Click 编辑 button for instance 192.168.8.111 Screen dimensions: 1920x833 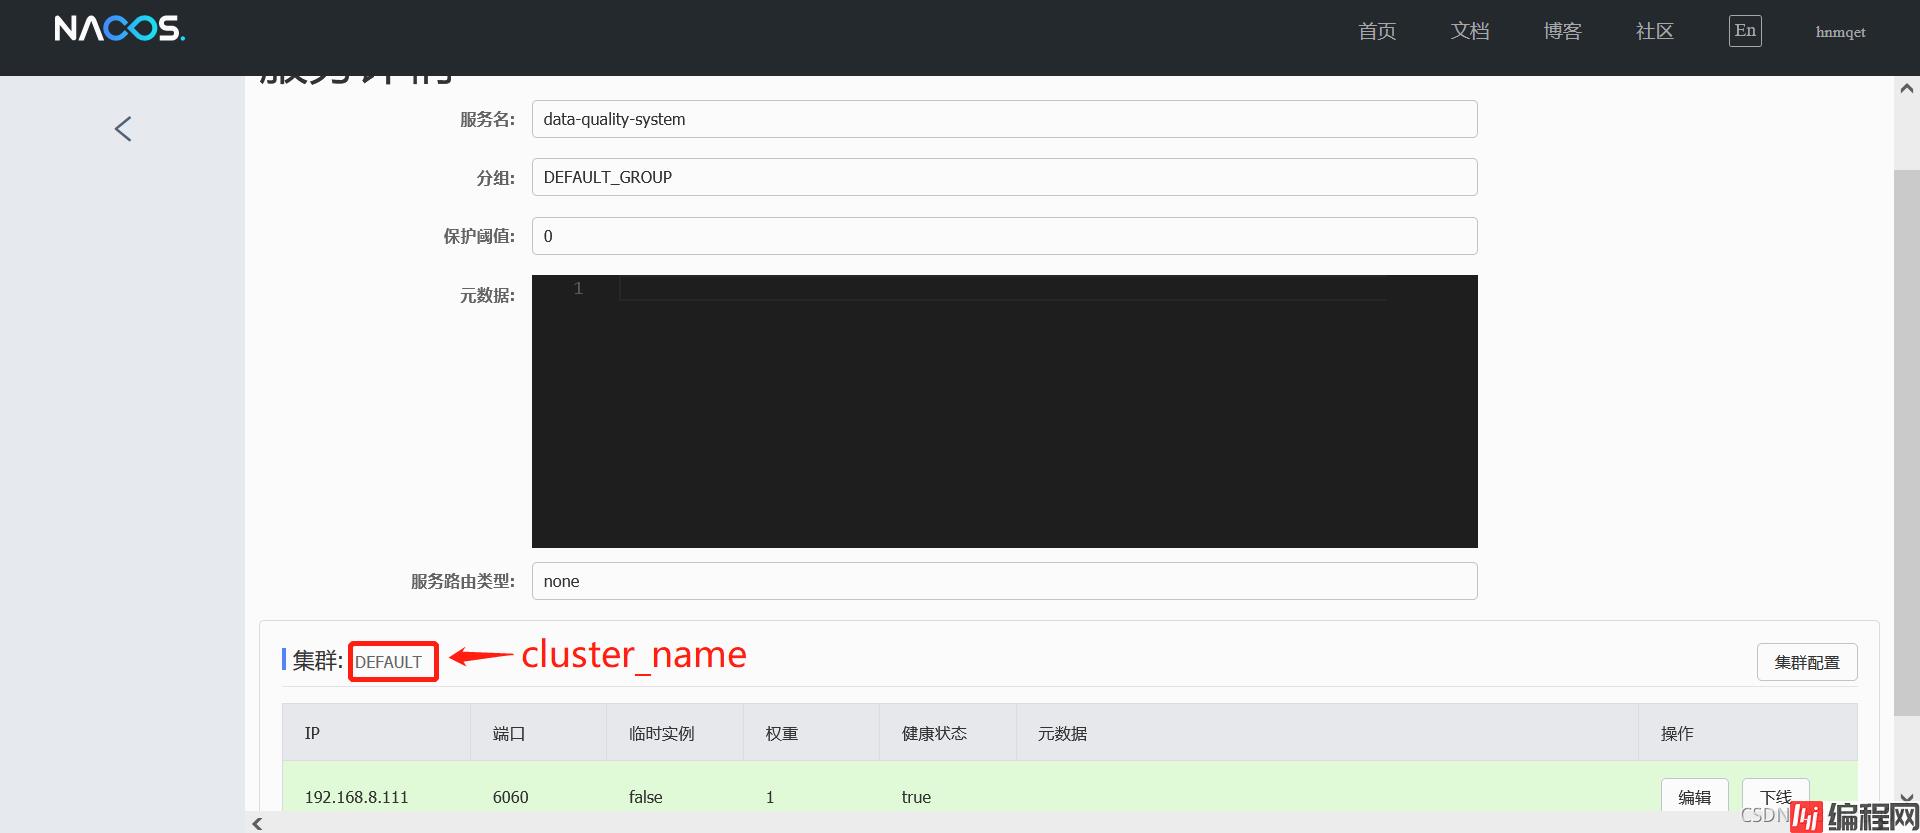(x=1694, y=796)
